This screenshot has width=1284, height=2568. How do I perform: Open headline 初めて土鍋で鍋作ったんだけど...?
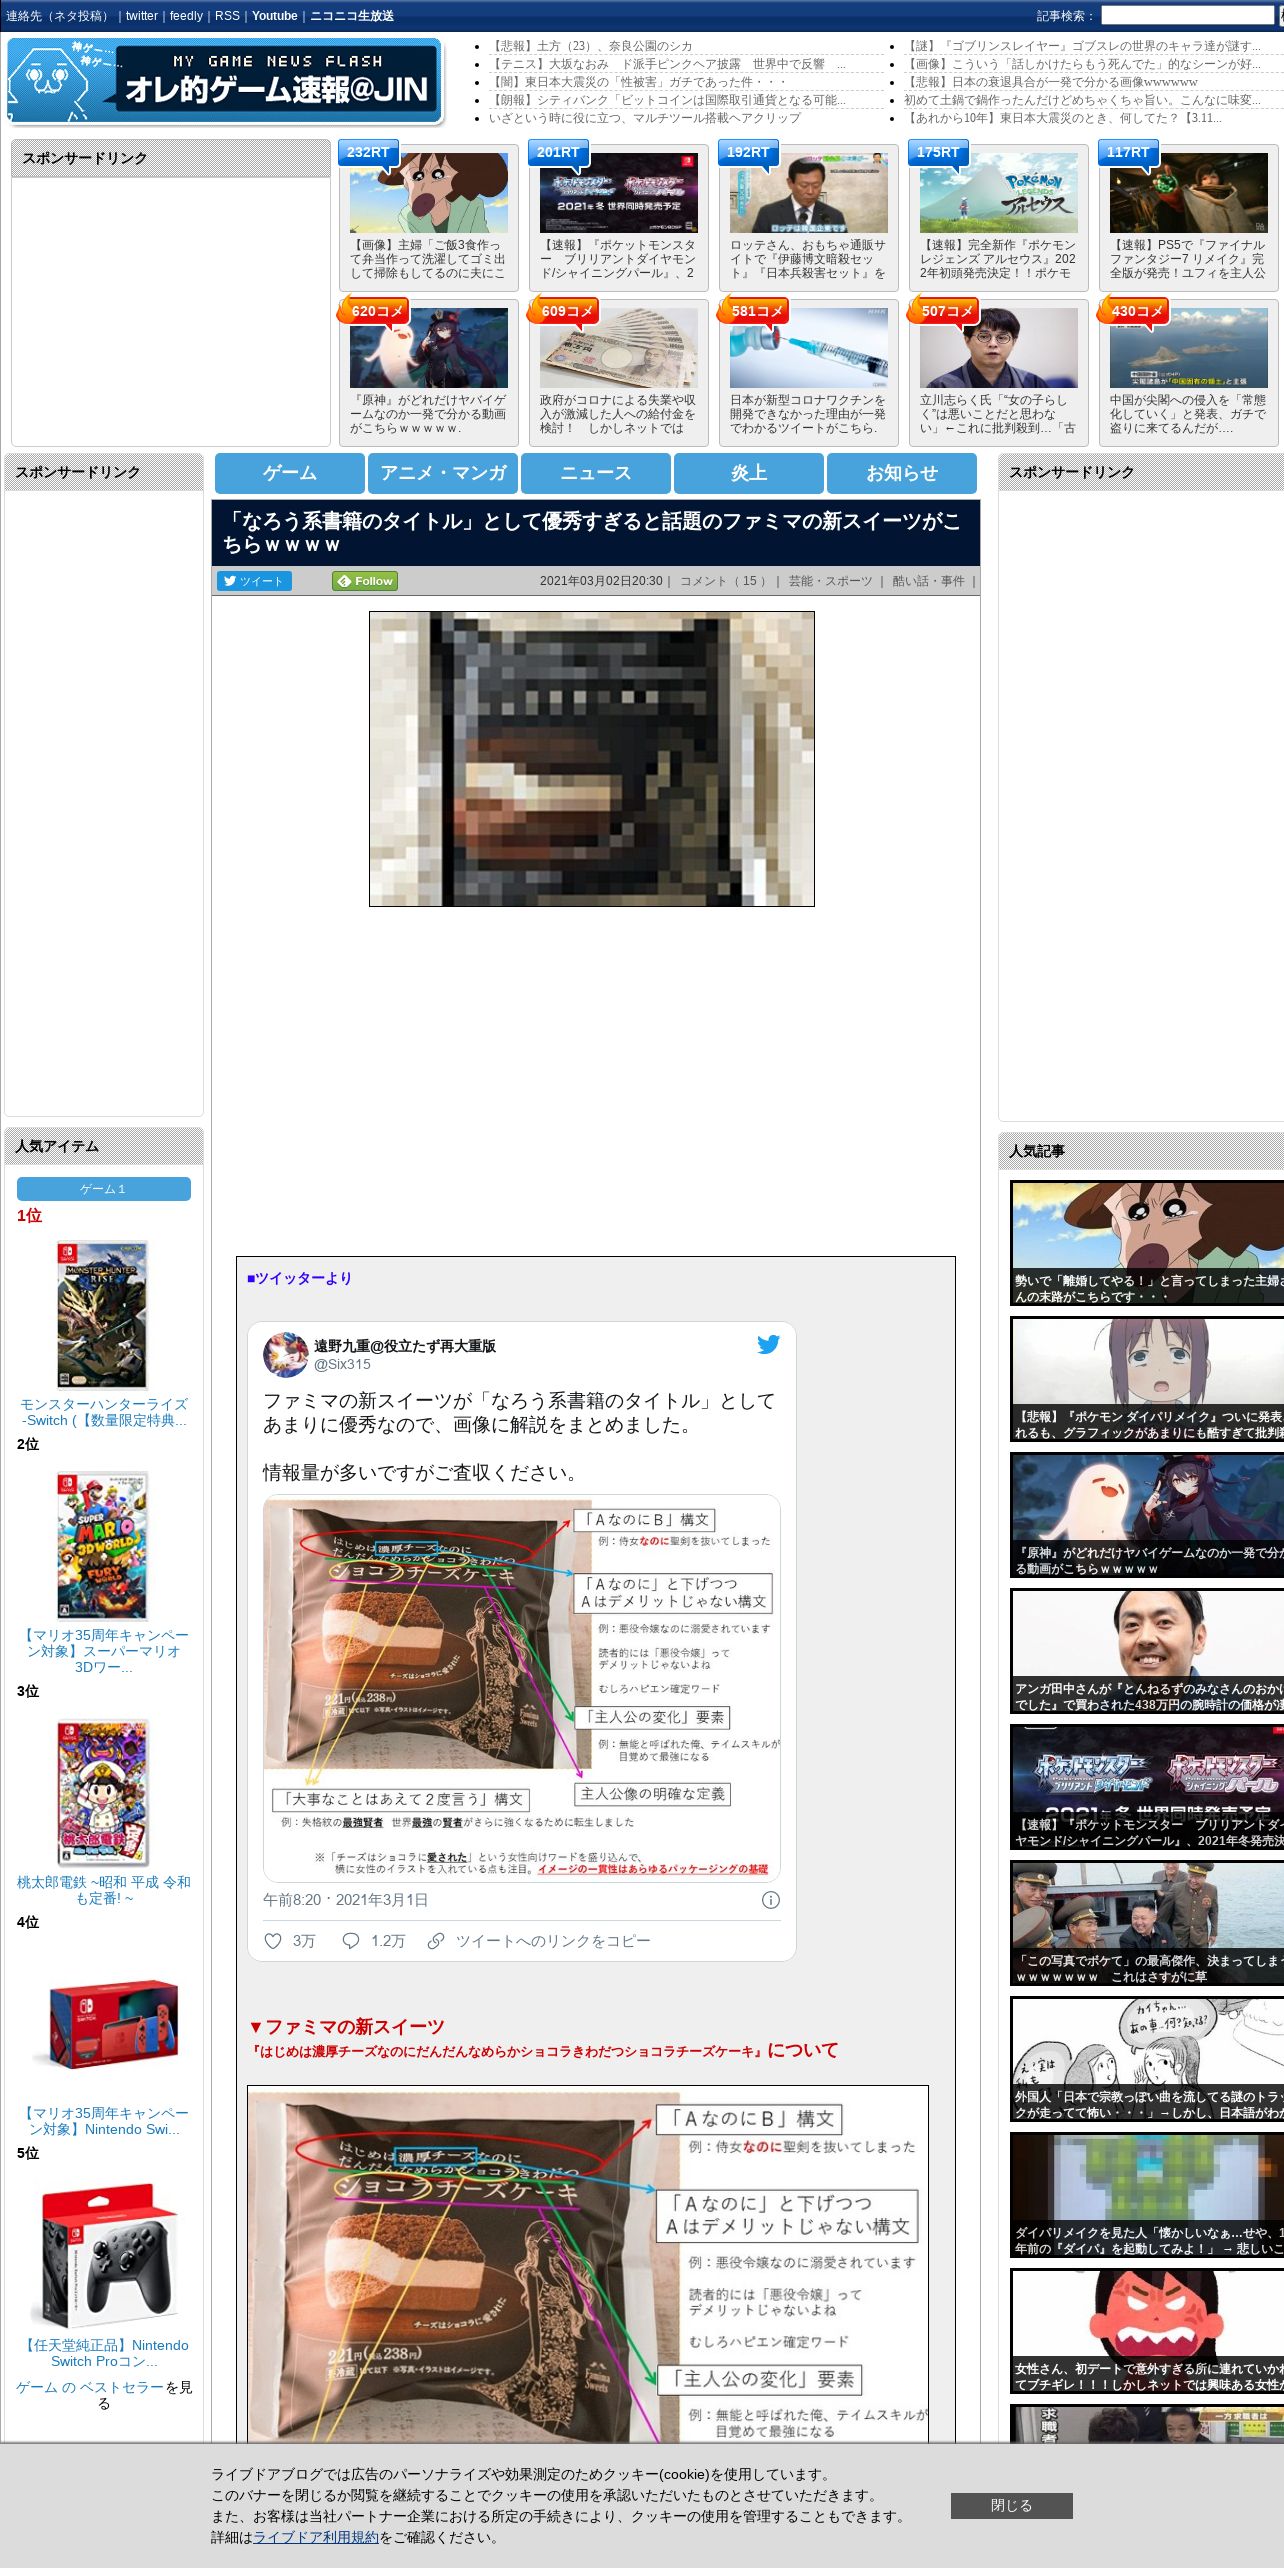pos(1082,100)
